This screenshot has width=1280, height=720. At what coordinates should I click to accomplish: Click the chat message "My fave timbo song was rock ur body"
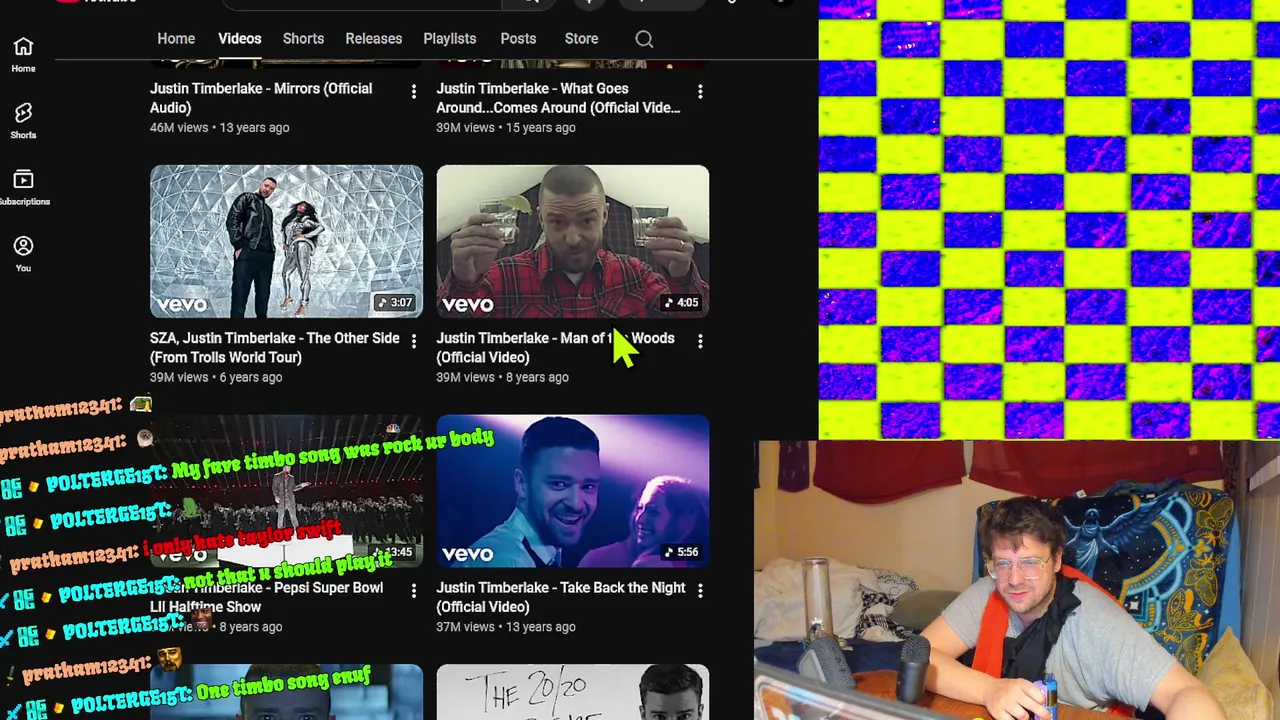pyautogui.click(x=333, y=454)
